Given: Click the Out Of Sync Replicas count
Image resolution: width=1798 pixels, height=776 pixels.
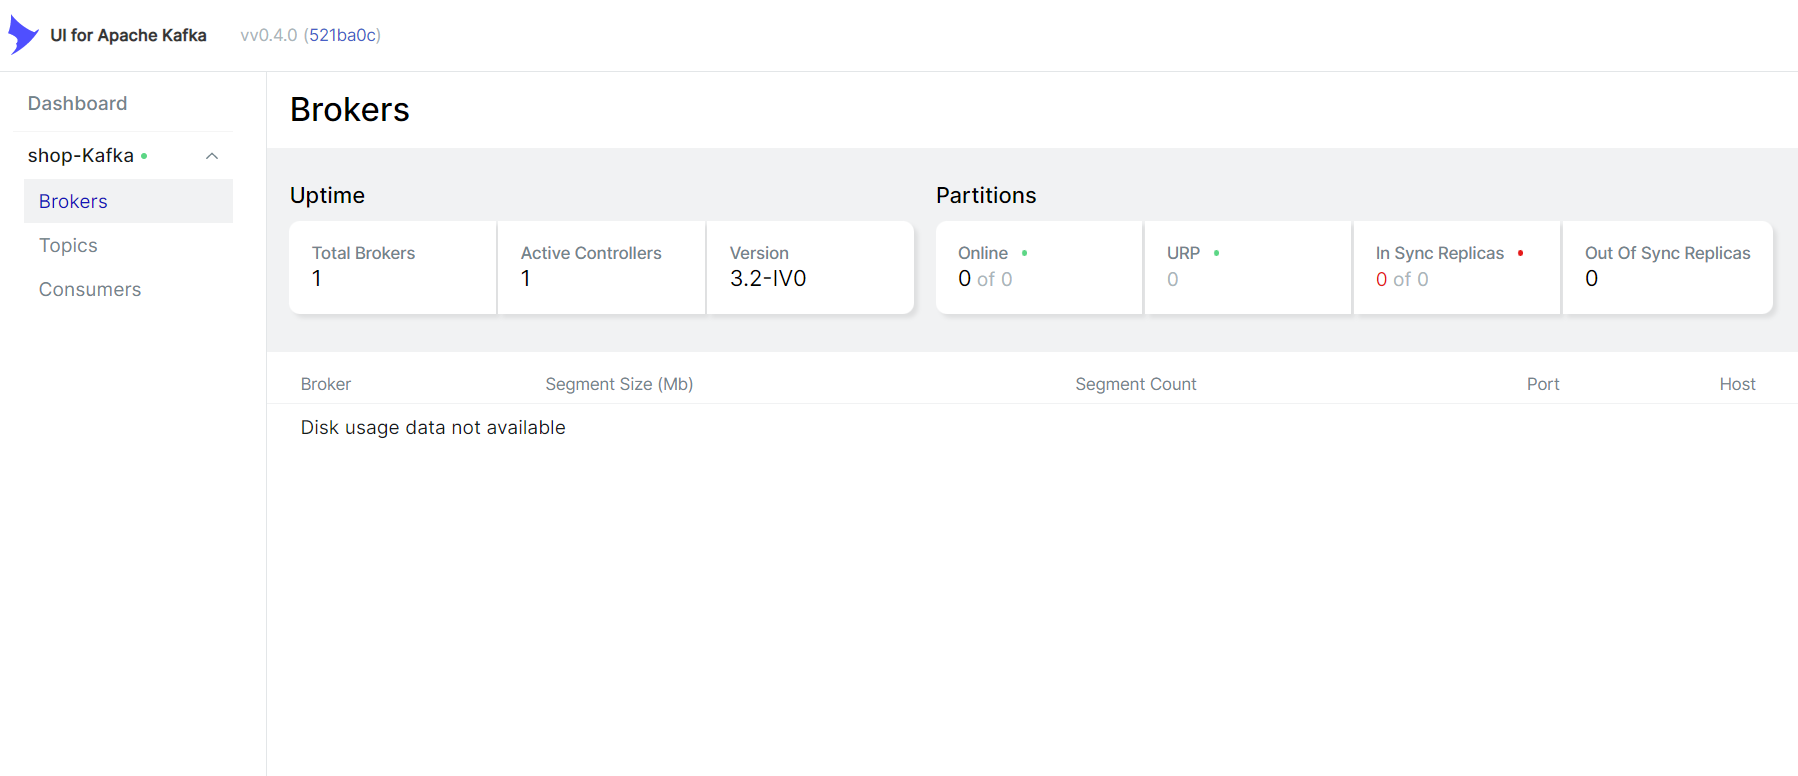Looking at the screenshot, I should [1591, 278].
